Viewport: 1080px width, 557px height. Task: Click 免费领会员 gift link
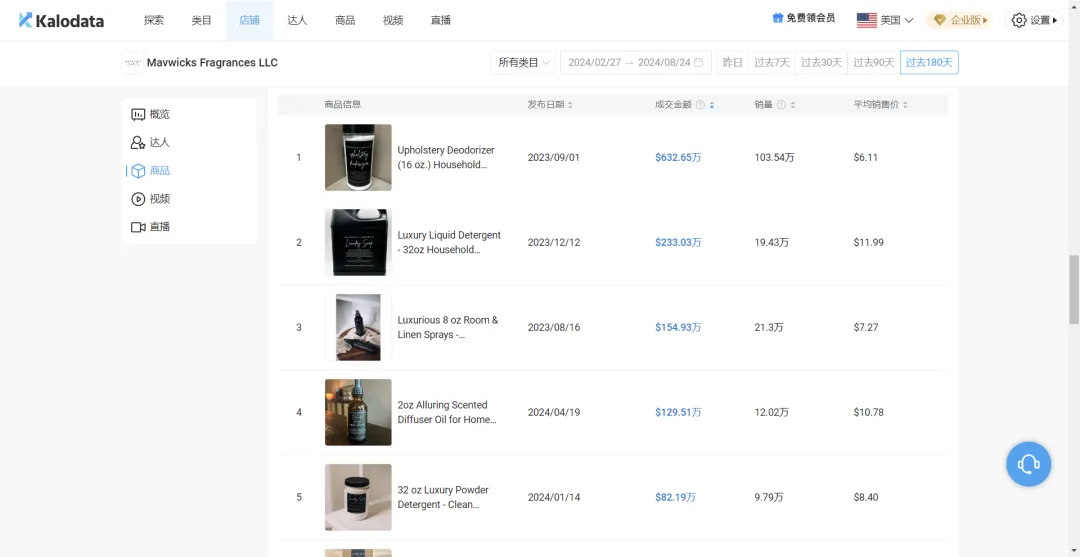pos(804,19)
